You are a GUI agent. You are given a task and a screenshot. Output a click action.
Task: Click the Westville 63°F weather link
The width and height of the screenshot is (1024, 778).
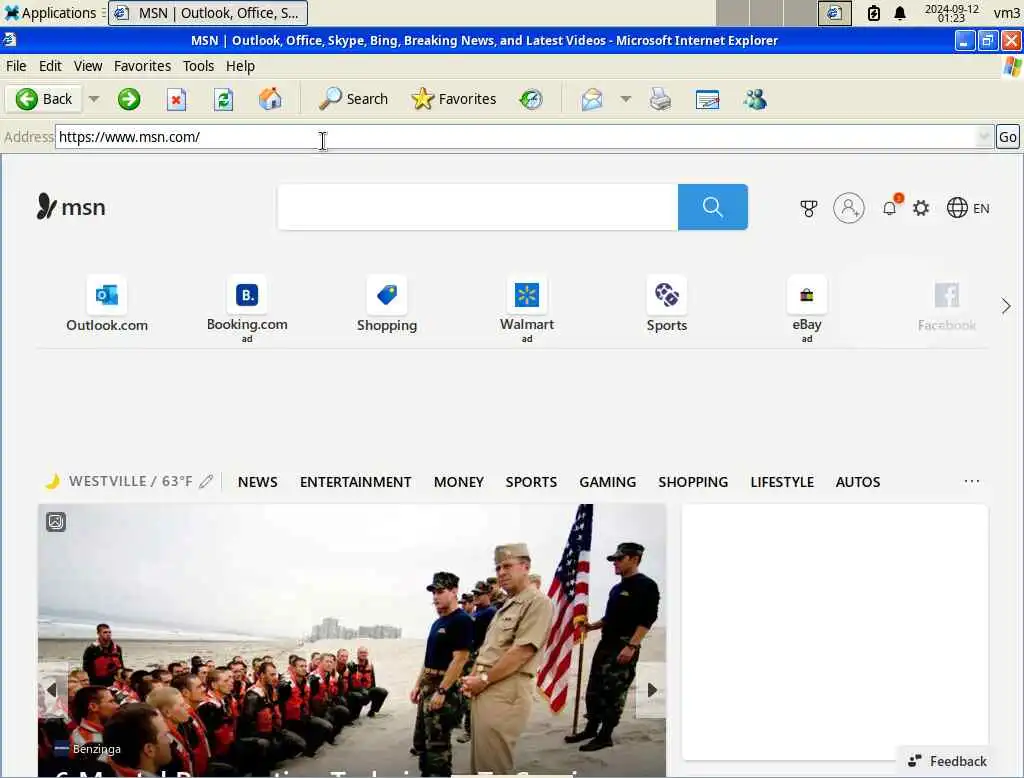[130, 481]
